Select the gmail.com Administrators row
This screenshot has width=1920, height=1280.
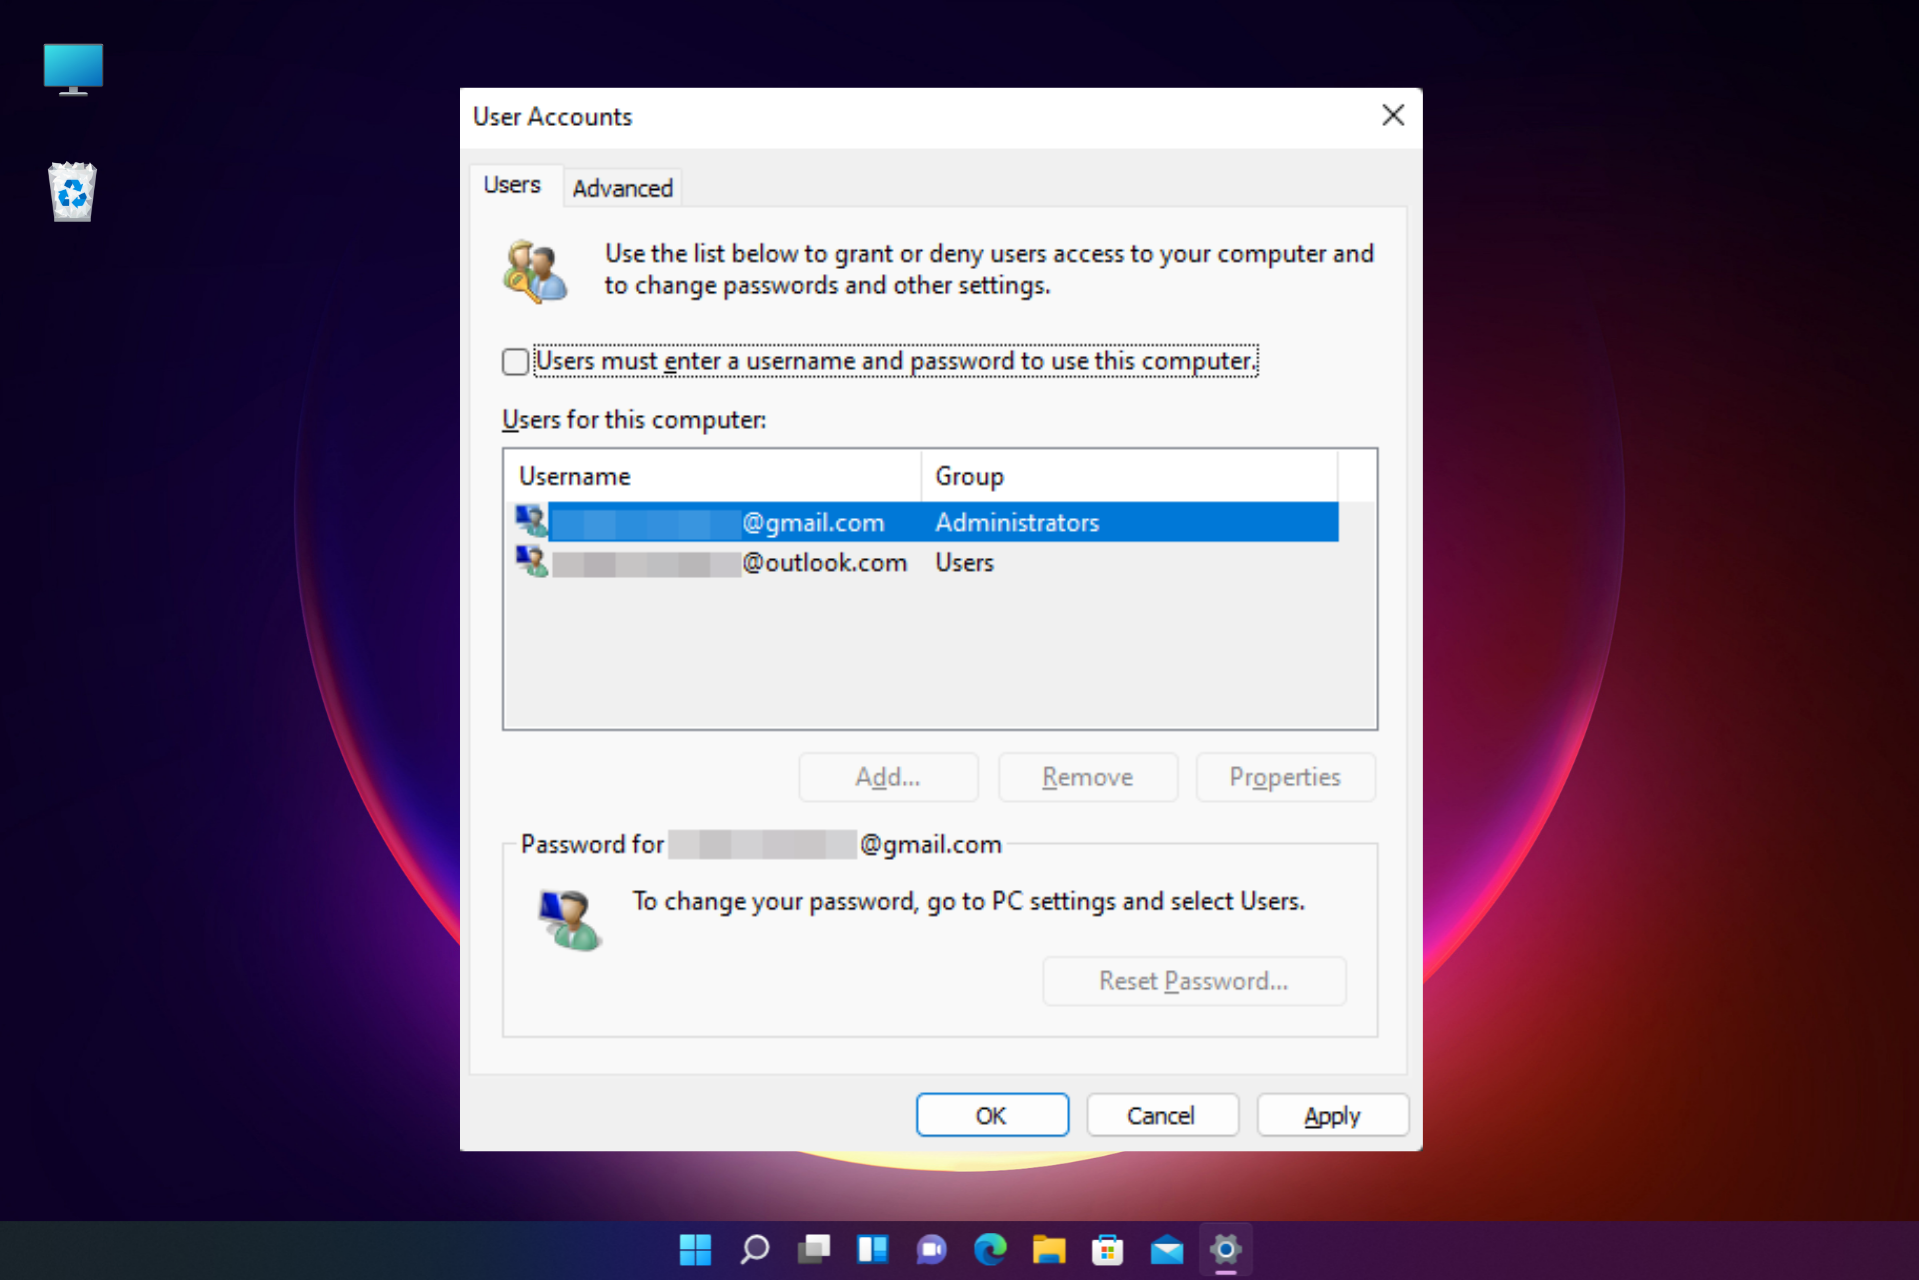click(x=815, y=523)
